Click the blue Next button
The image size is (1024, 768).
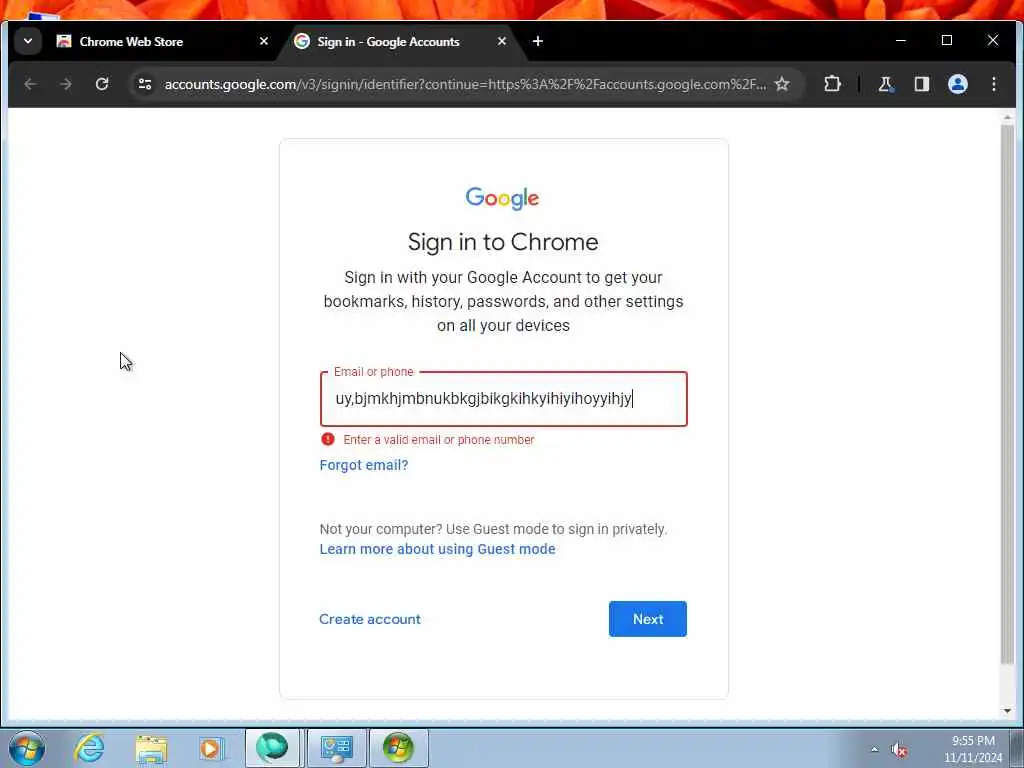click(x=648, y=619)
